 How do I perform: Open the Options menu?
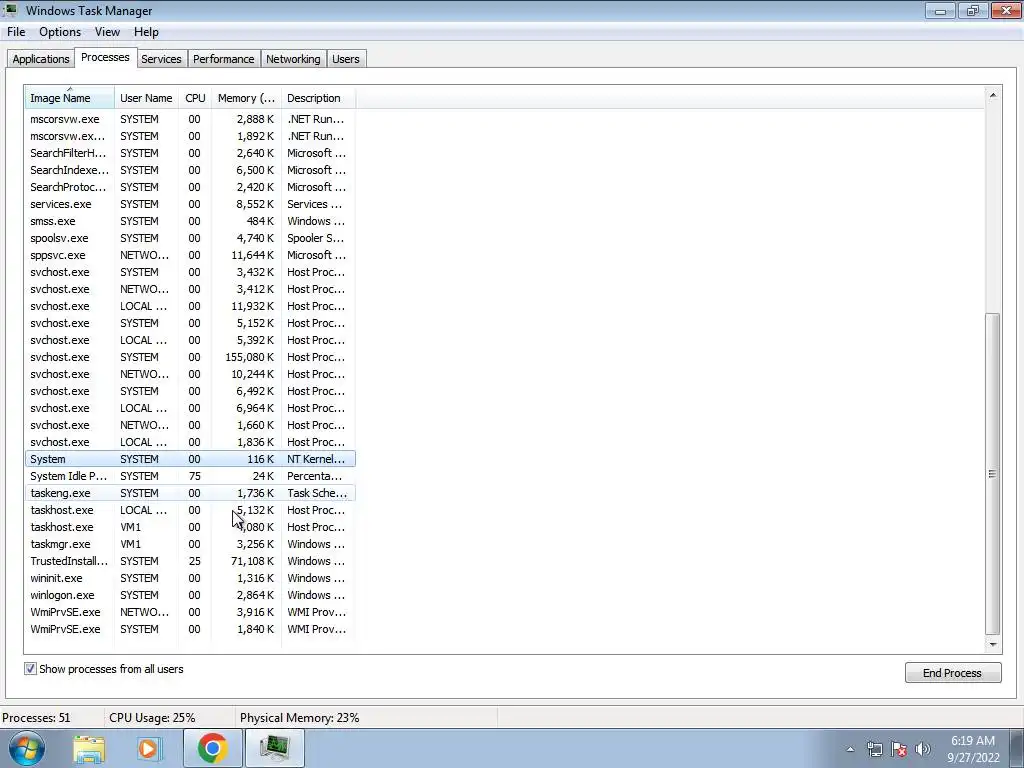(x=60, y=32)
